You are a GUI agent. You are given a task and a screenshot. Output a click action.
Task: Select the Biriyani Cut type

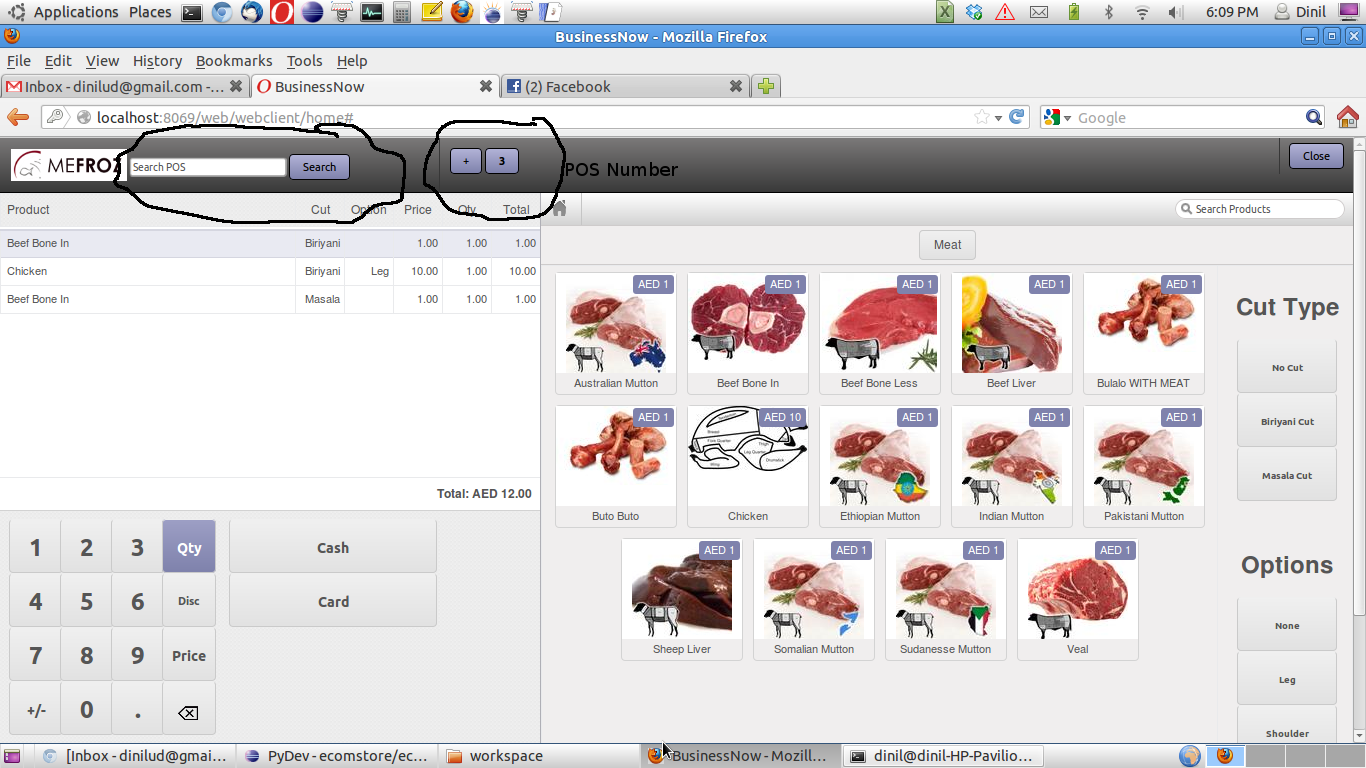tap(1287, 421)
